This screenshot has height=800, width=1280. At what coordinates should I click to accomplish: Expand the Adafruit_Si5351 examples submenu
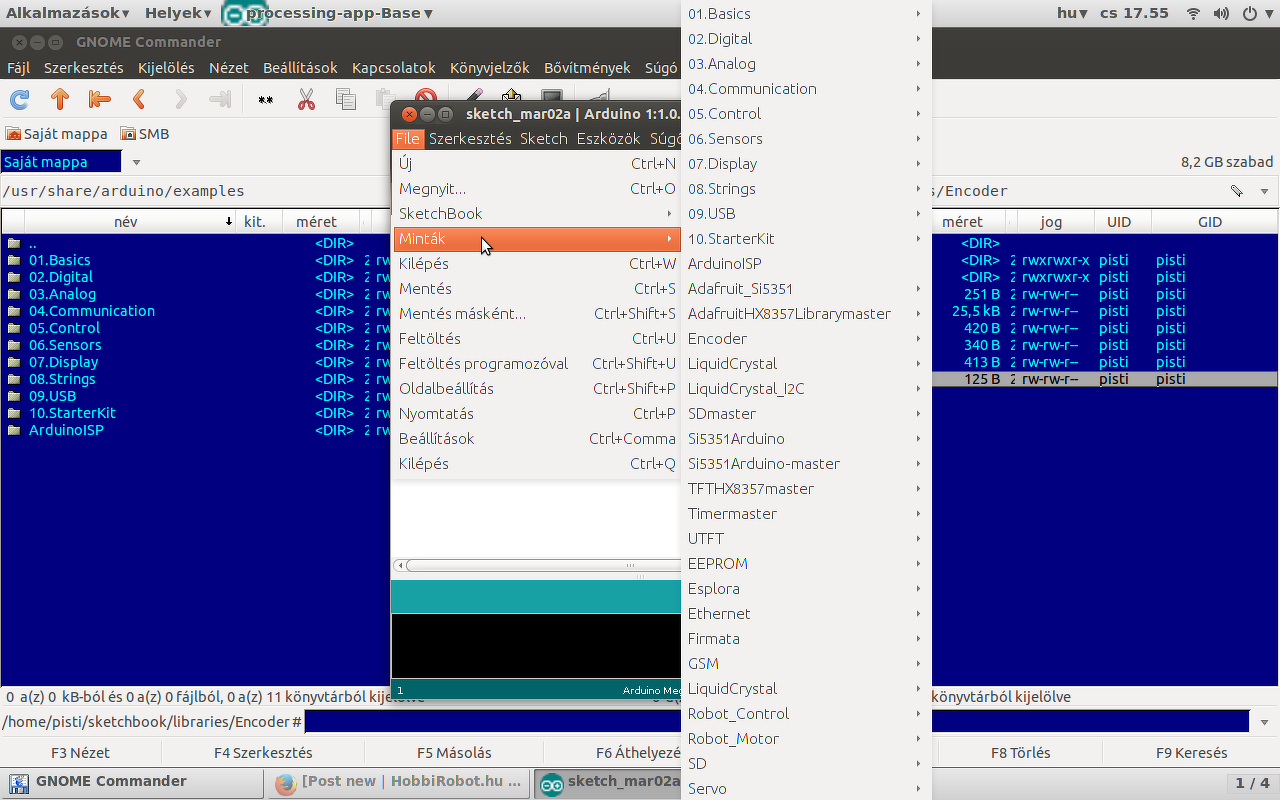click(x=806, y=289)
